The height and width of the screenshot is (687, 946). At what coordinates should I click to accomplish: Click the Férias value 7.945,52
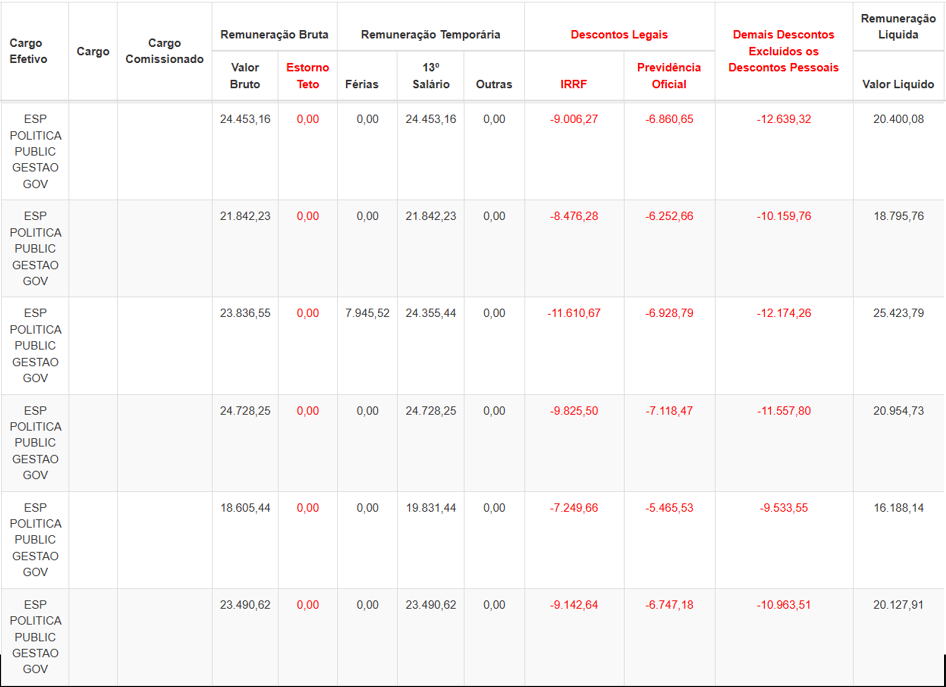point(367,313)
